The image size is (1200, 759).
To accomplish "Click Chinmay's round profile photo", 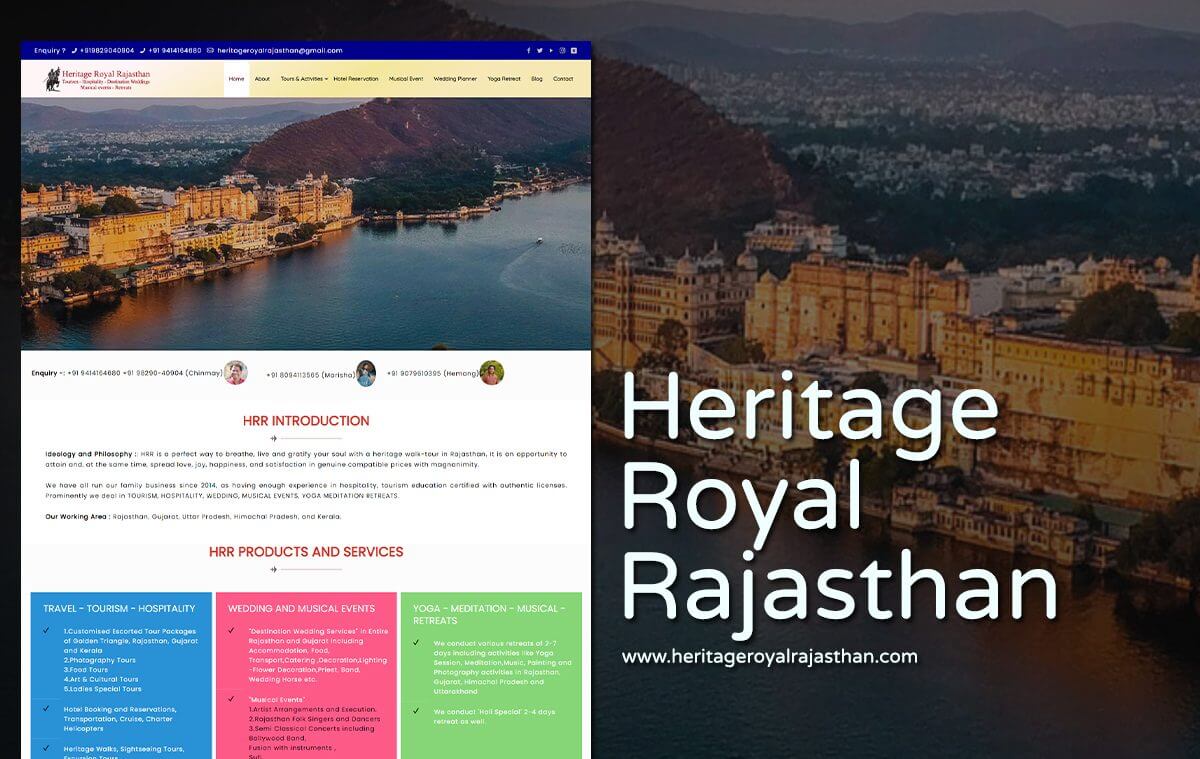I will pos(236,373).
